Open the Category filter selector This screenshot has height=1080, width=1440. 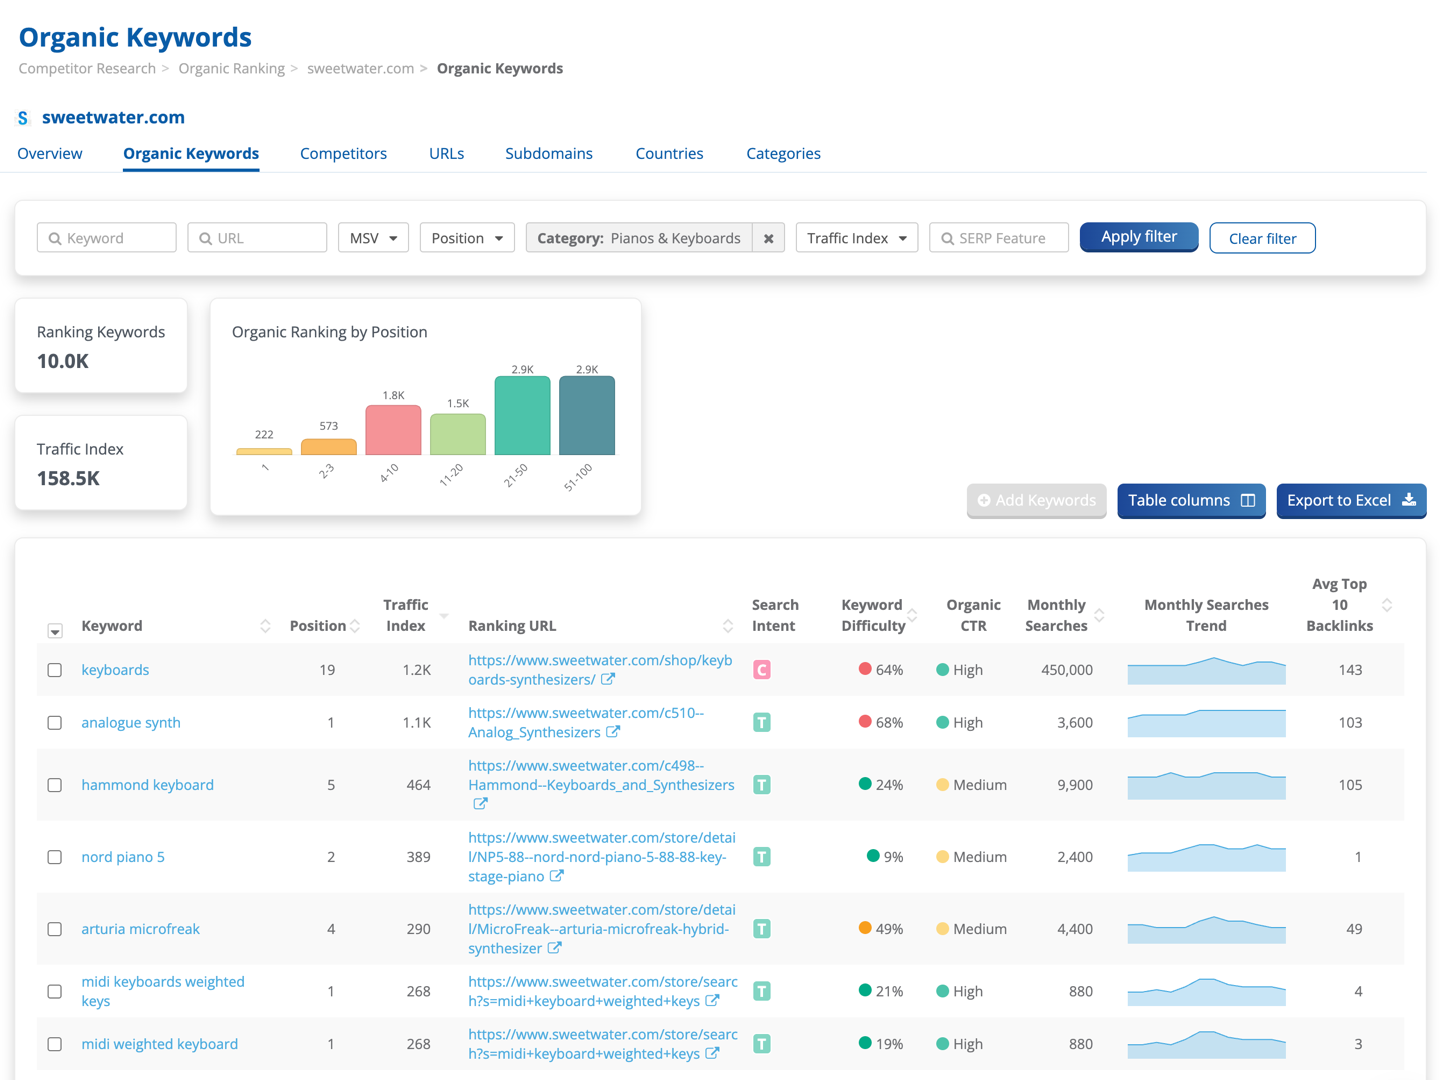point(639,238)
